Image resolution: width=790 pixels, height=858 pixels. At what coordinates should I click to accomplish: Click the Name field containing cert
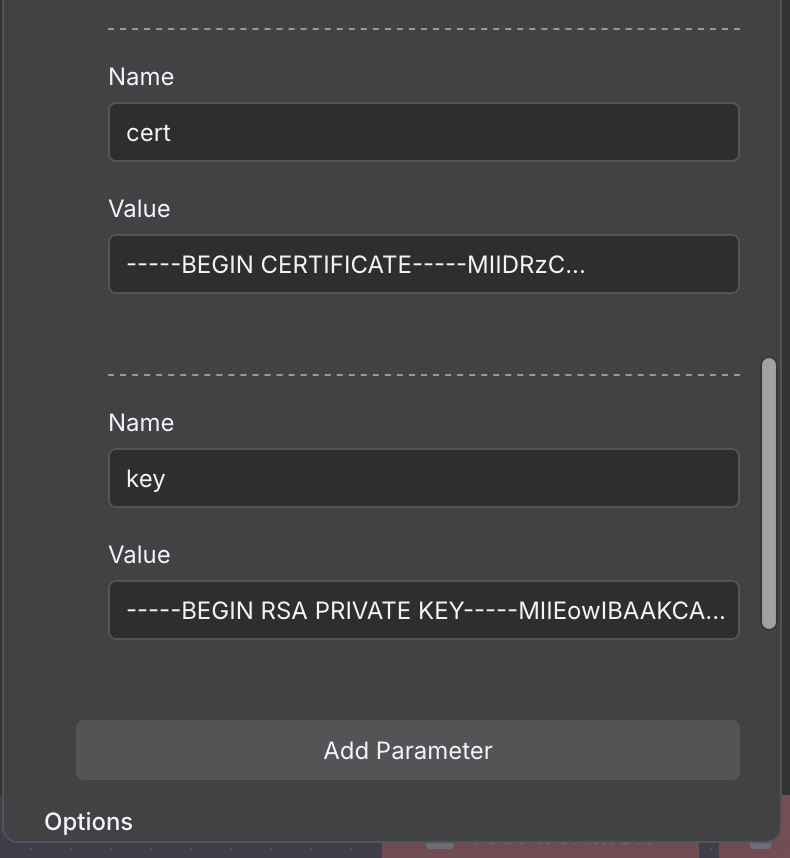(423, 132)
